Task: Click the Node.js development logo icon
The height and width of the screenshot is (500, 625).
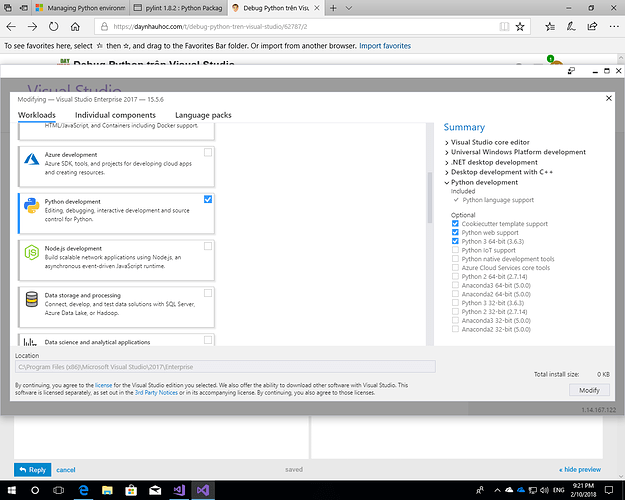Action: [31, 252]
